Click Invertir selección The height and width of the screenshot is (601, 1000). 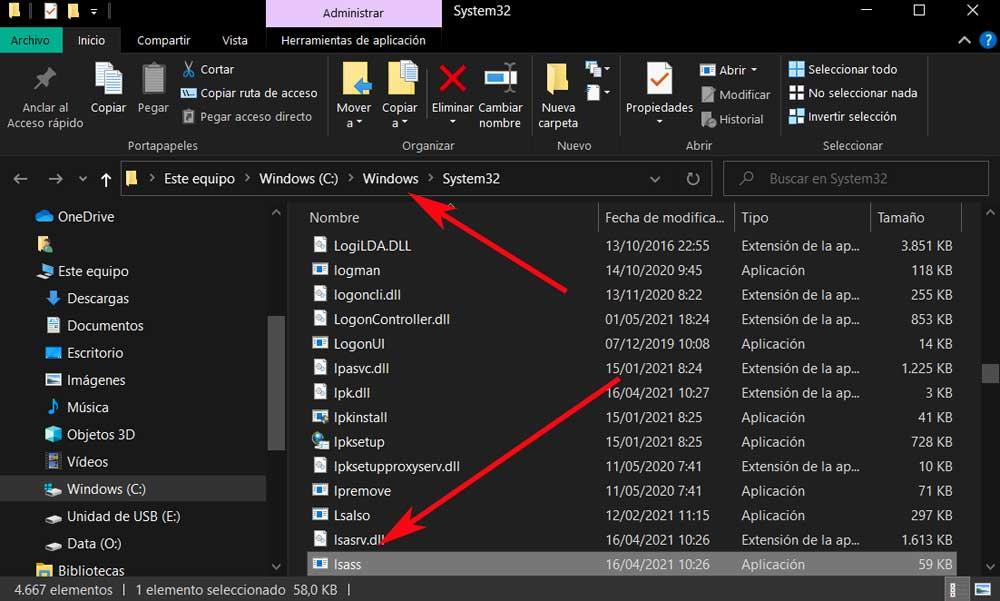tap(842, 117)
